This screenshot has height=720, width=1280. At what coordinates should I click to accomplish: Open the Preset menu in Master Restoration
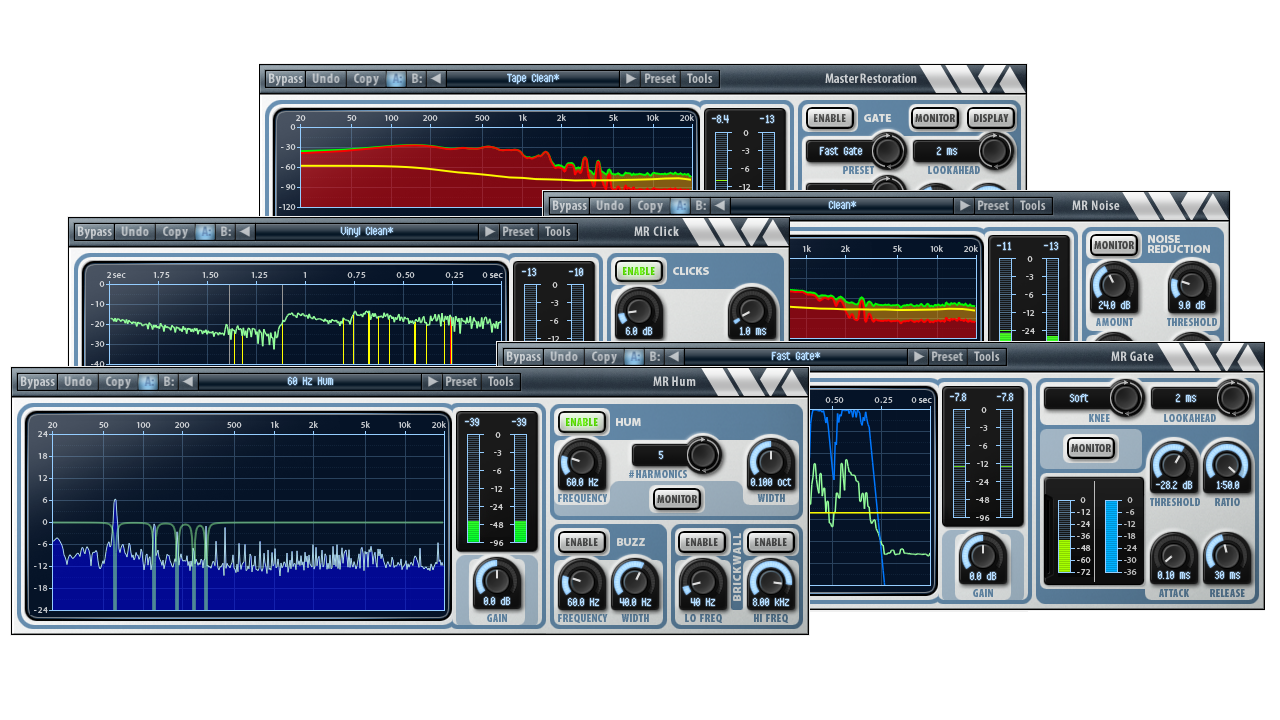(660, 78)
